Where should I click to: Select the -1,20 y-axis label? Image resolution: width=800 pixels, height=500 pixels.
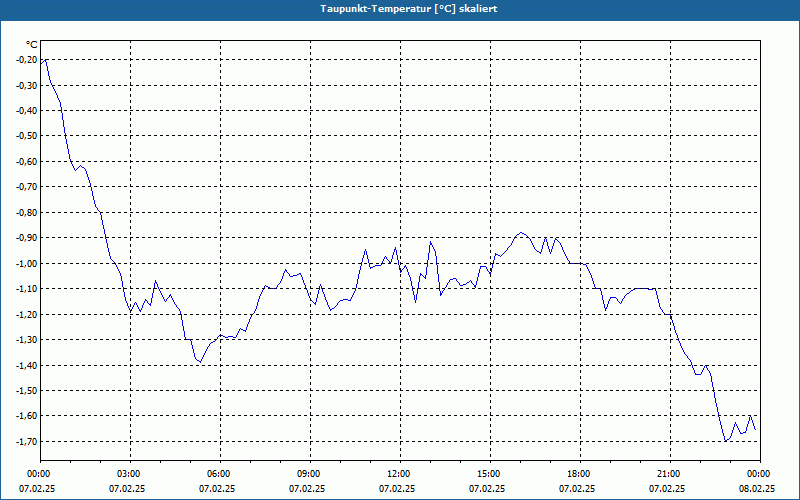click(28, 314)
